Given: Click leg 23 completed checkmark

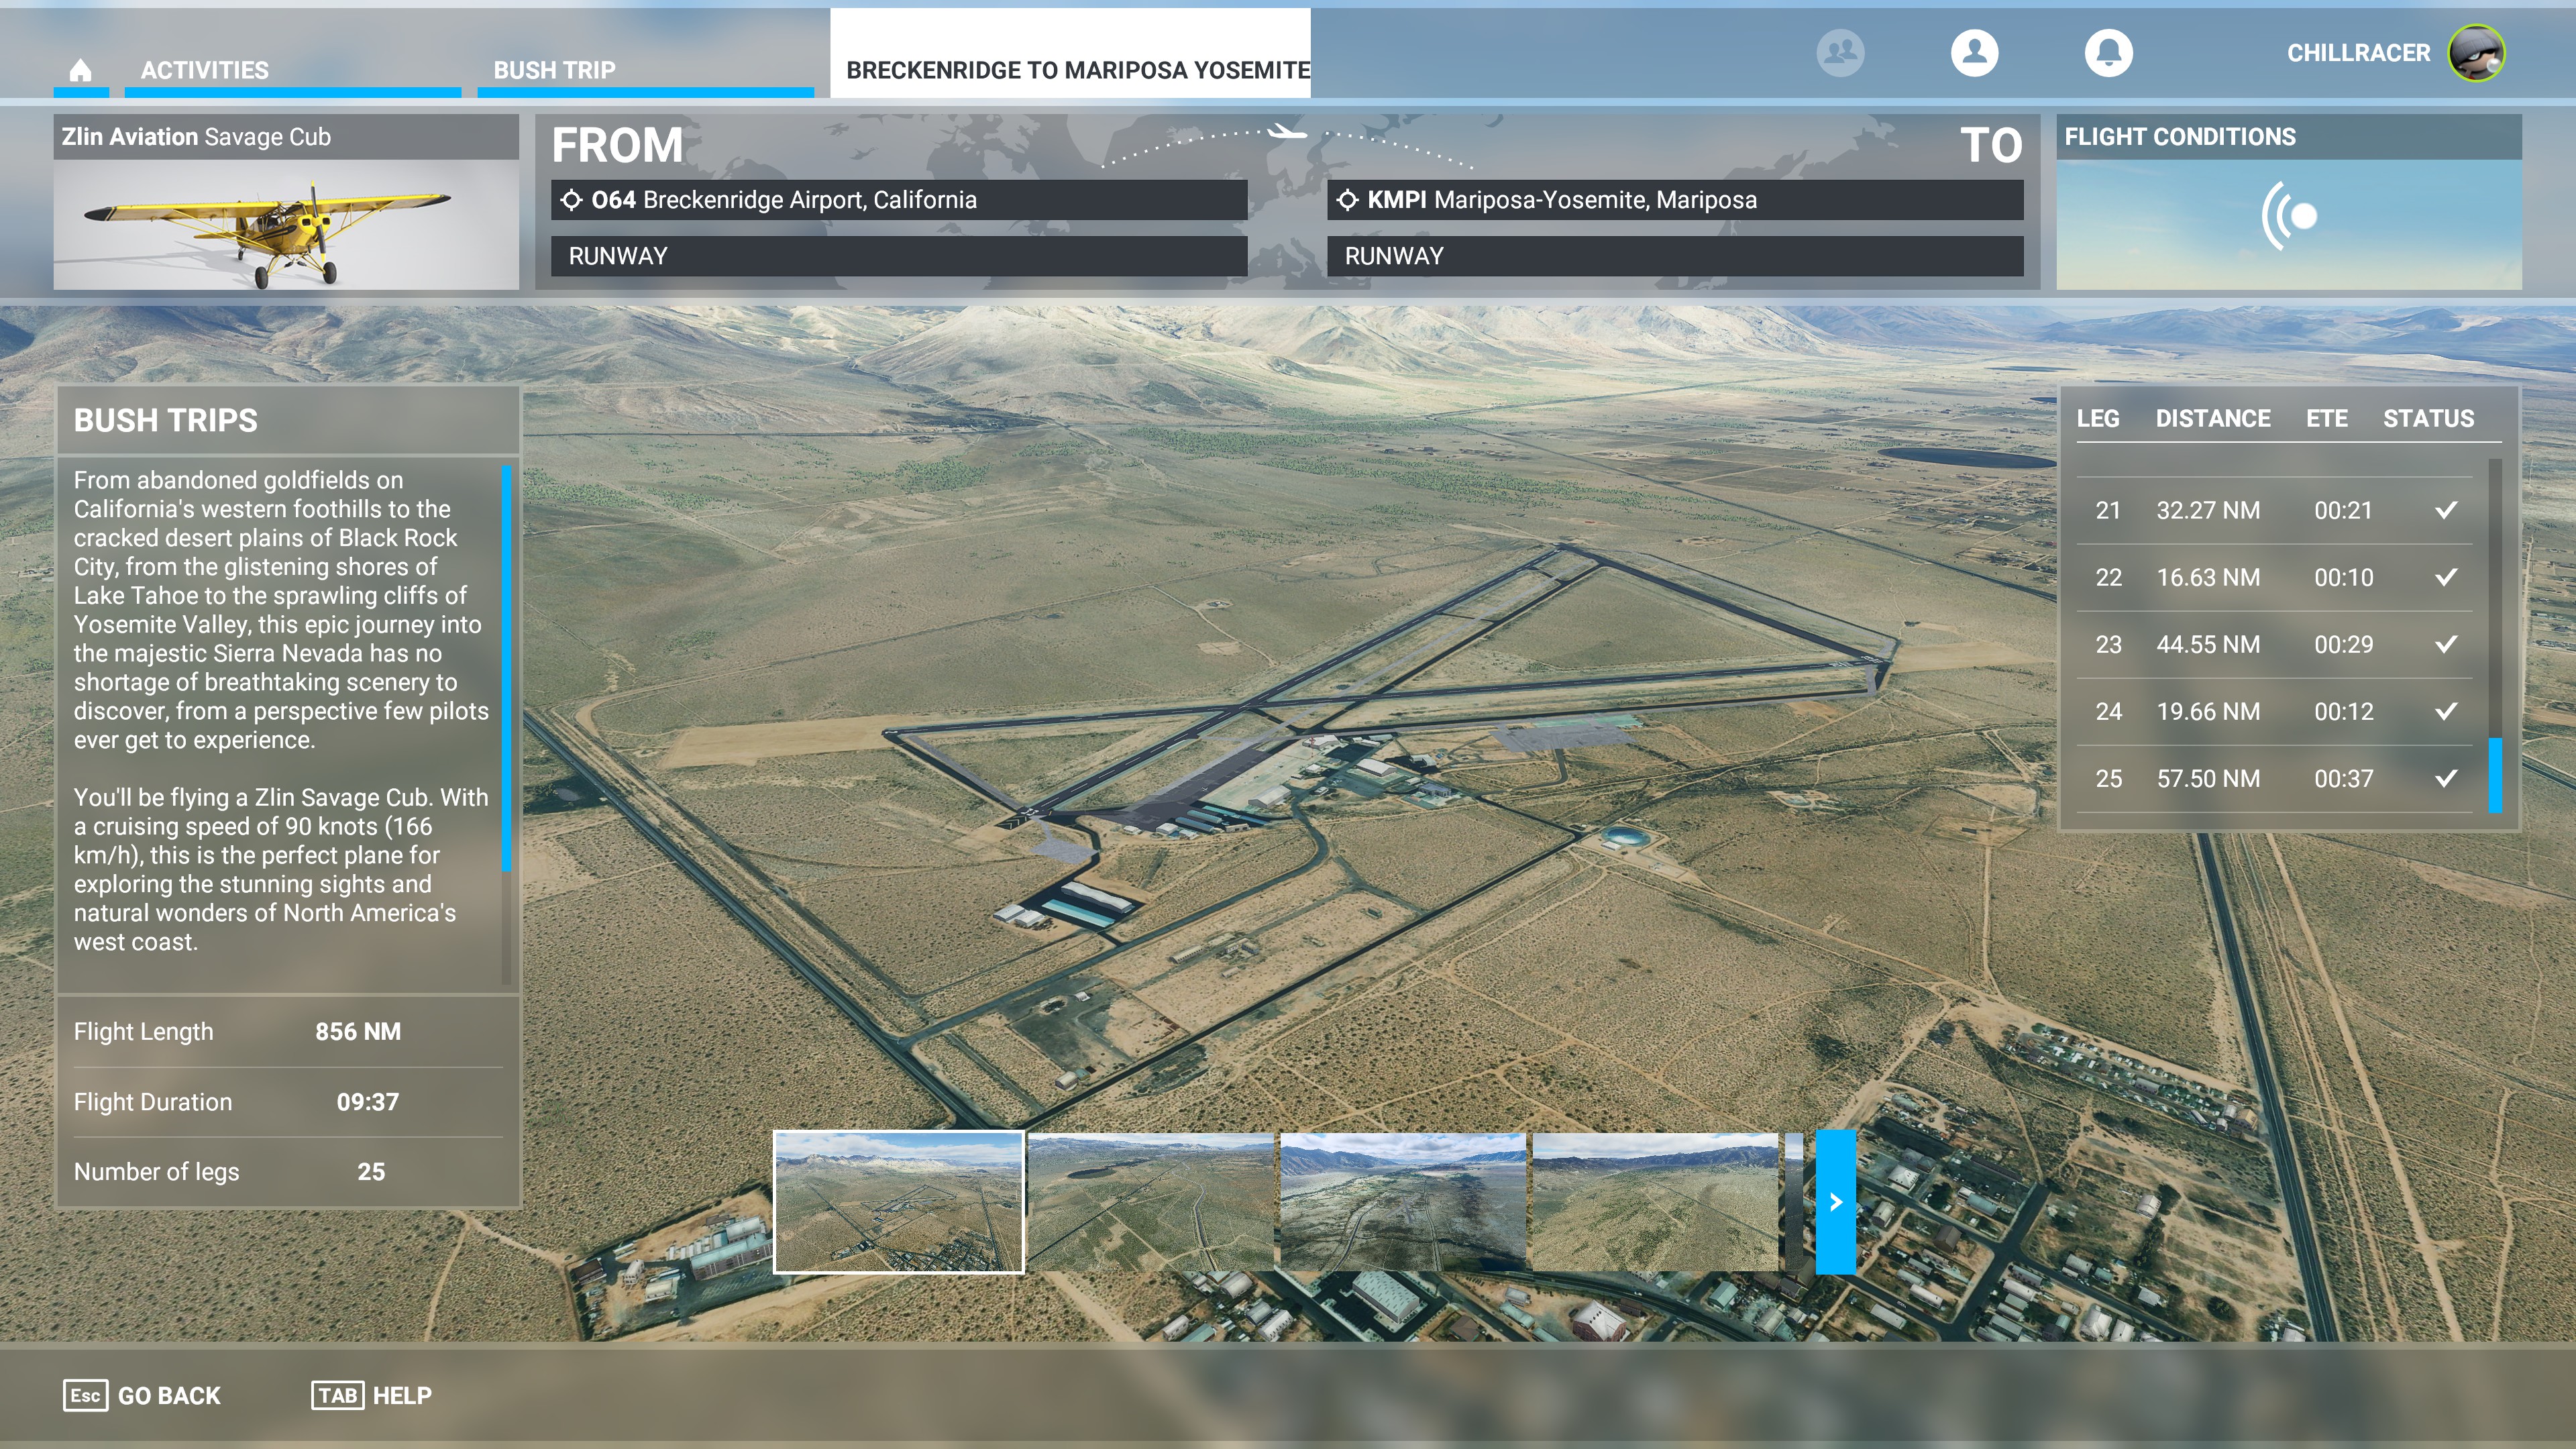Looking at the screenshot, I should pos(2446,644).
